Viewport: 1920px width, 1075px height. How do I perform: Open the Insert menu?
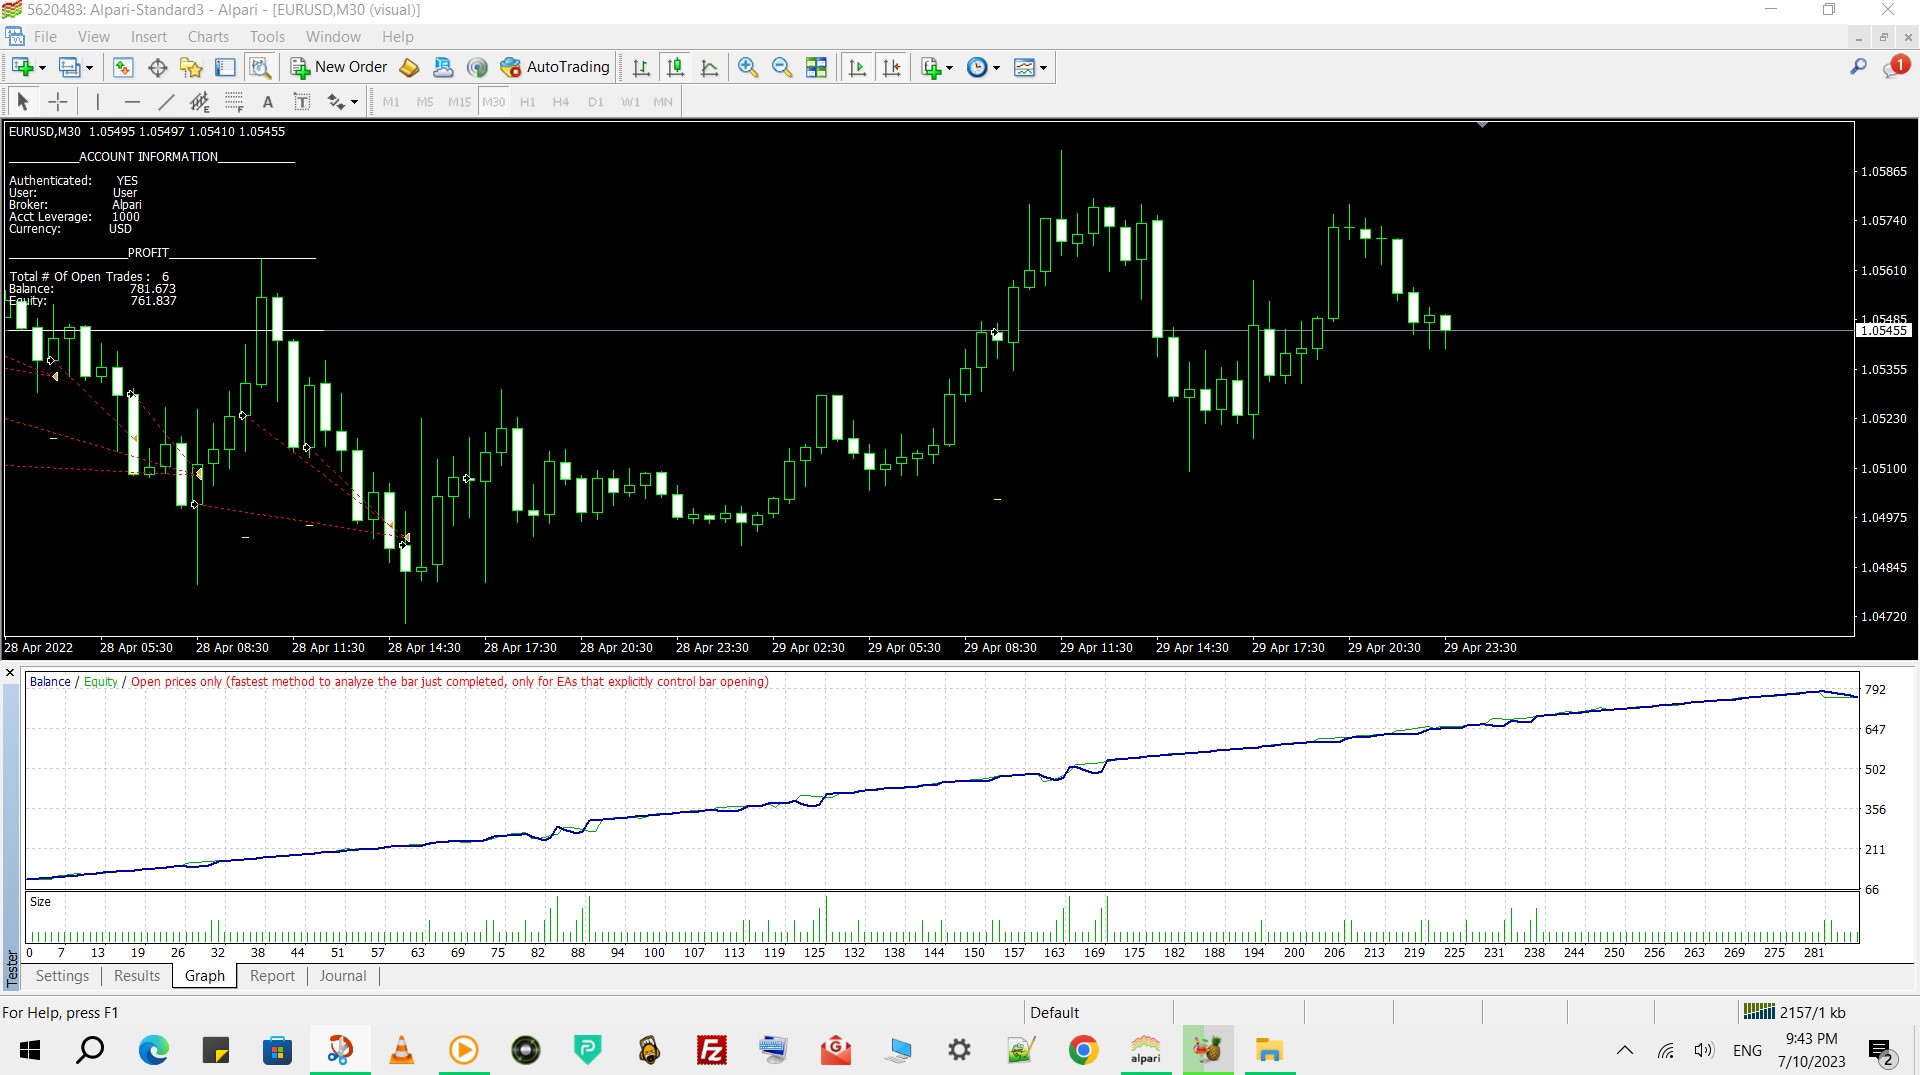149,37
